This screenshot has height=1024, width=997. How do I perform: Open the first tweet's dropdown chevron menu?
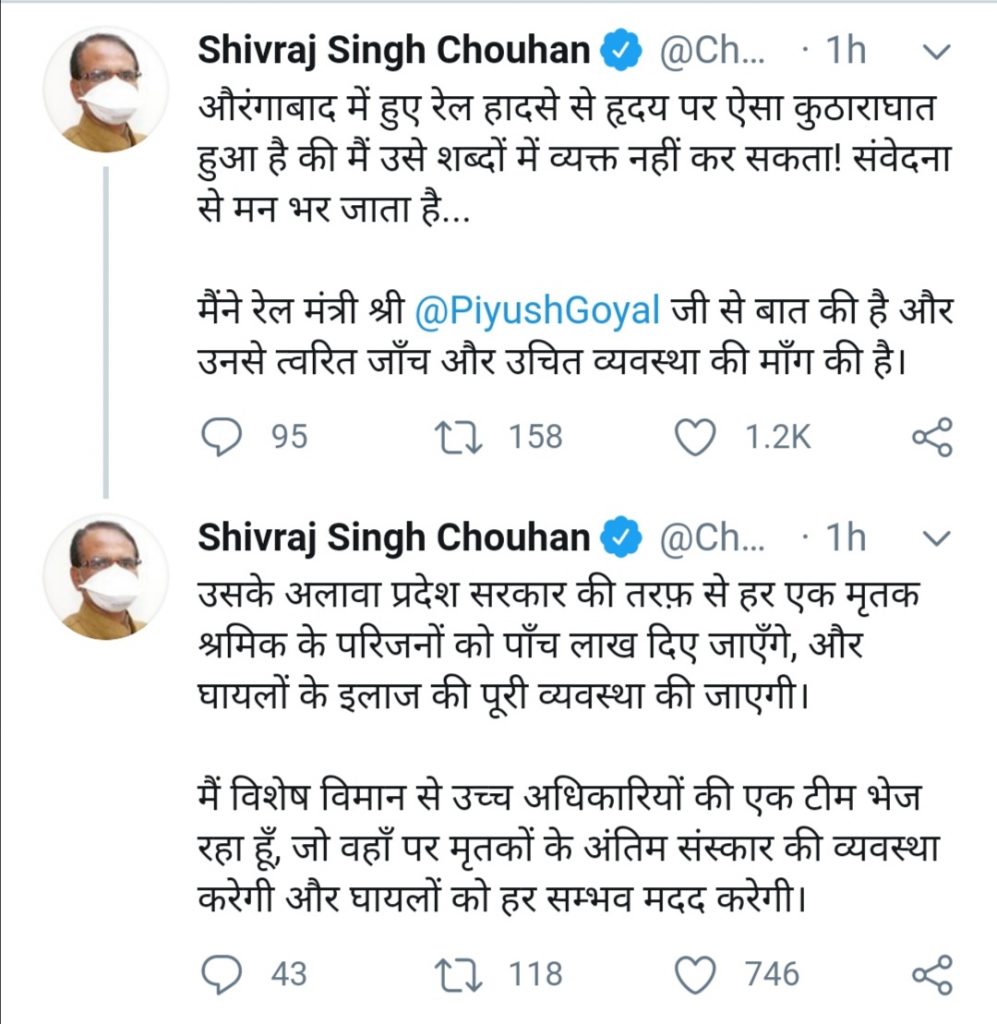[937, 52]
